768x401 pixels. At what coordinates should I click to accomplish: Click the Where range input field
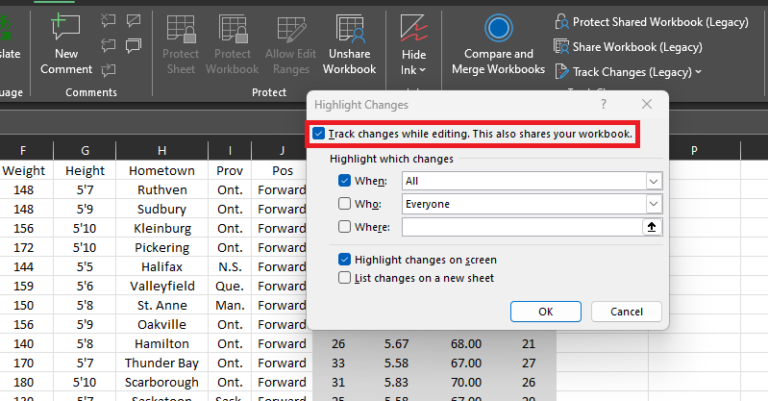click(522, 227)
